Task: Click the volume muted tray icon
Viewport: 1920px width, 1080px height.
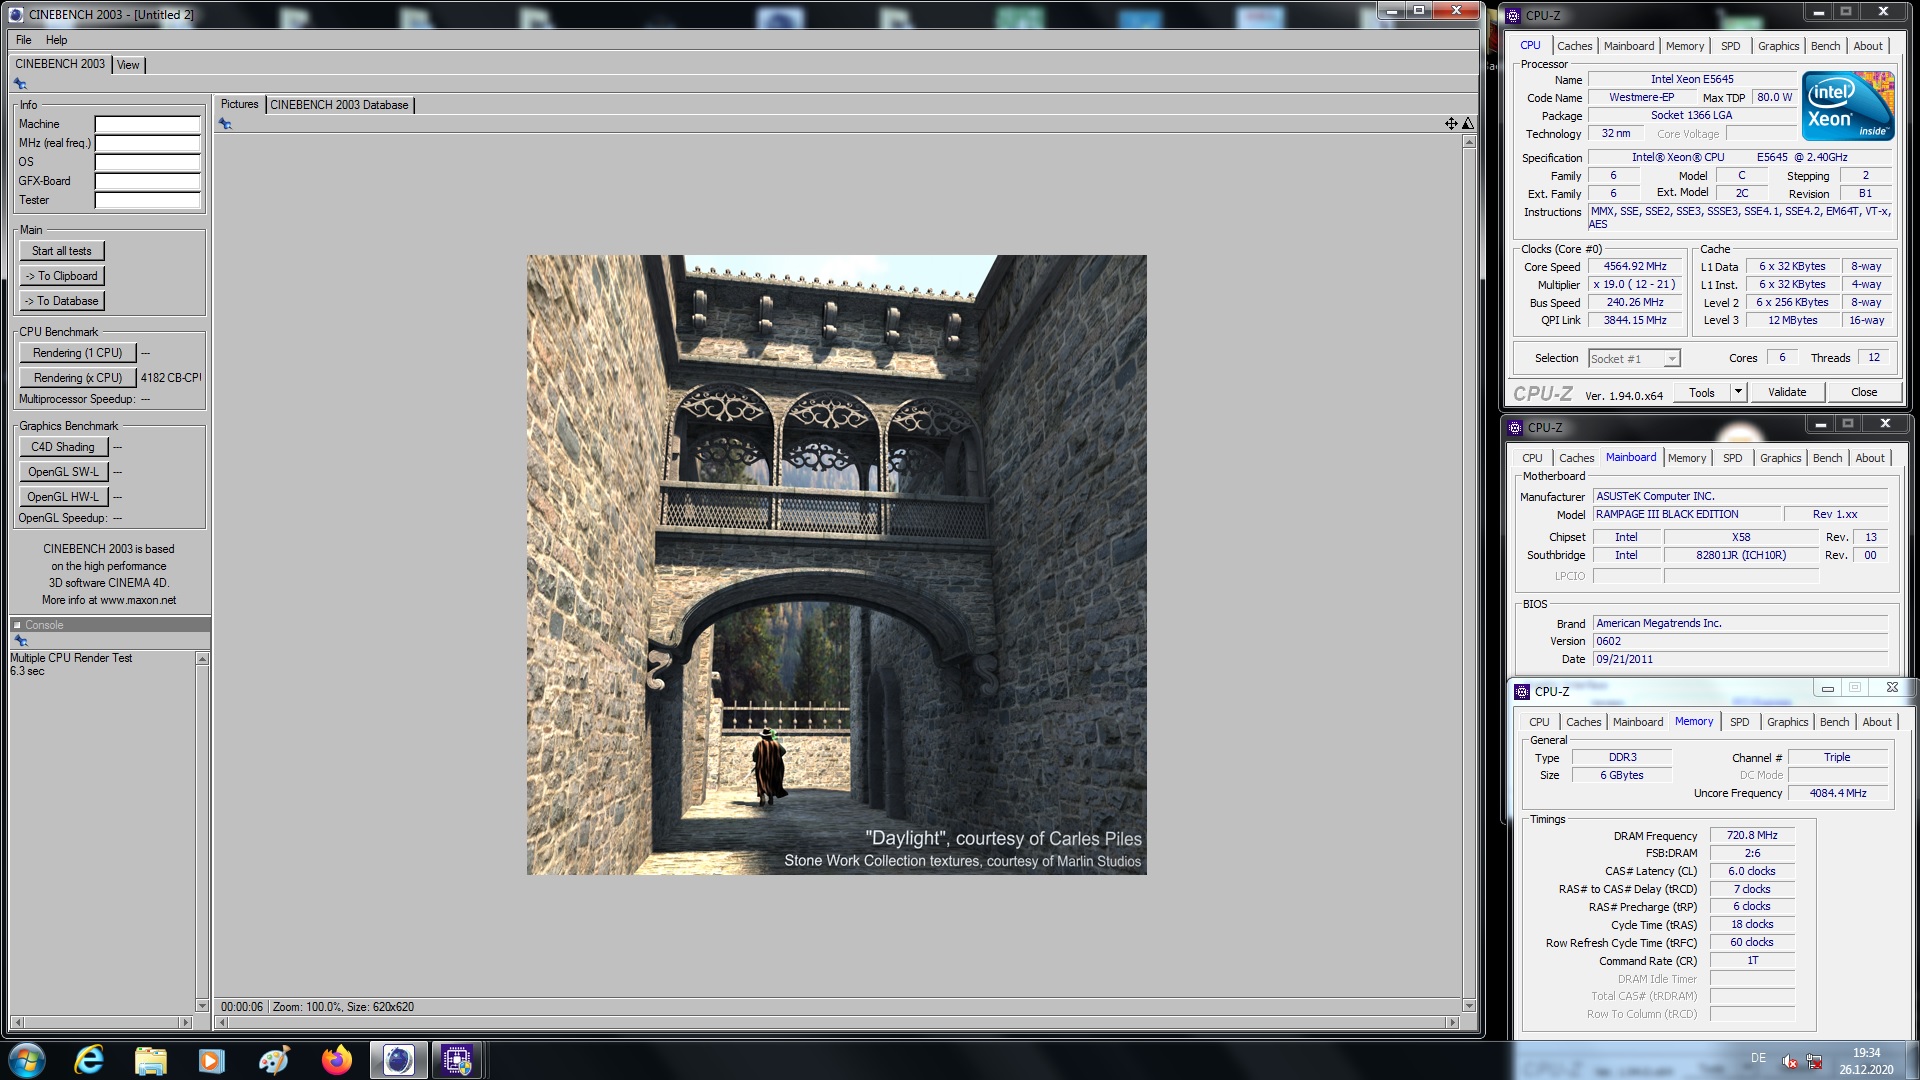Action: 1790,1062
